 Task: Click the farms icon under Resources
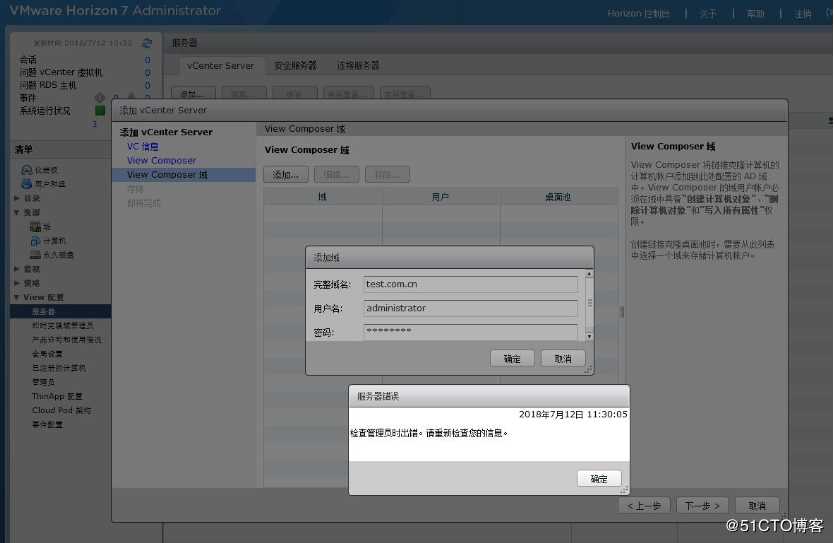[36, 227]
